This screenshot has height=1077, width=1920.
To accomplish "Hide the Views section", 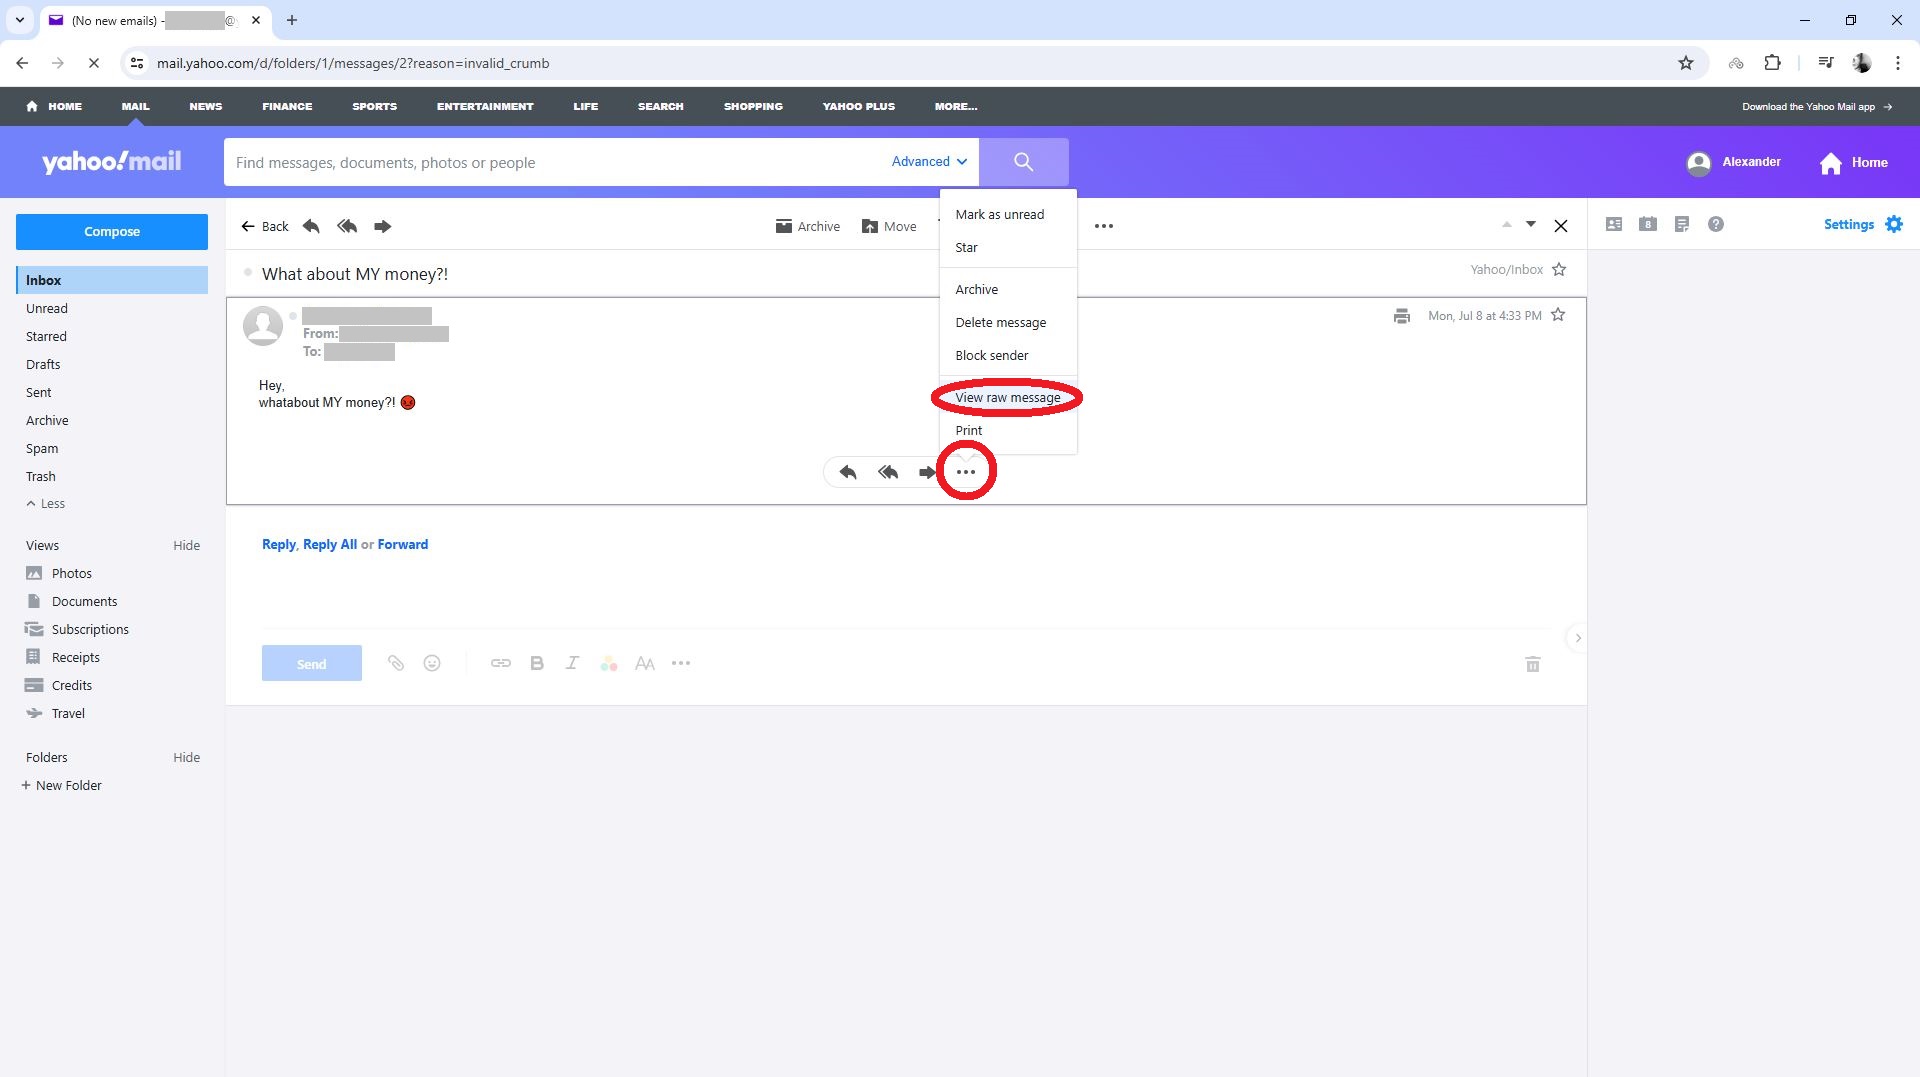I will [186, 545].
